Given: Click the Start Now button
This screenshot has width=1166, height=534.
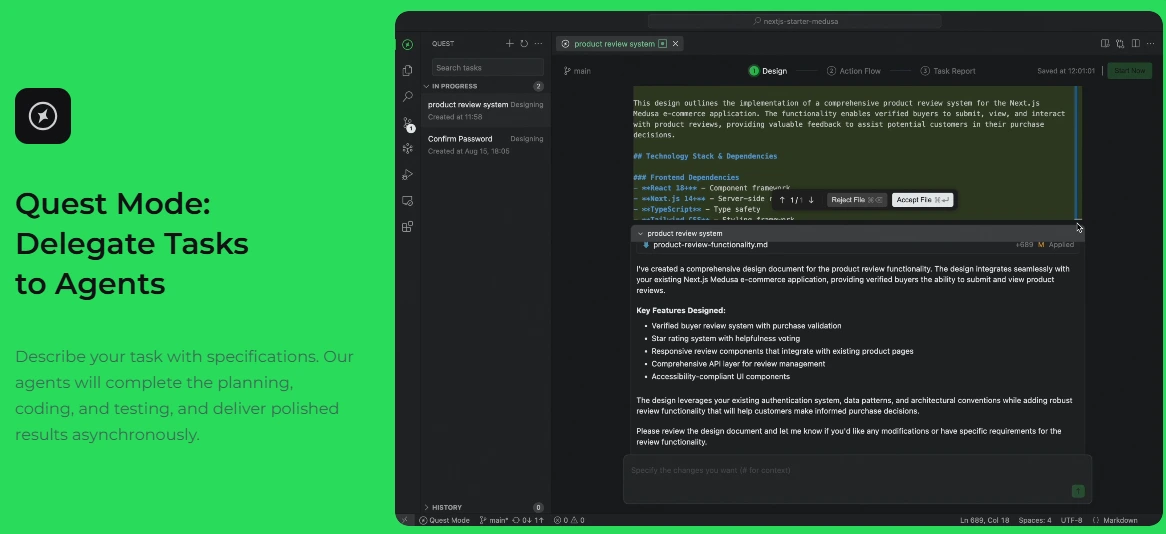Looking at the screenshot, I should 1130,71.
